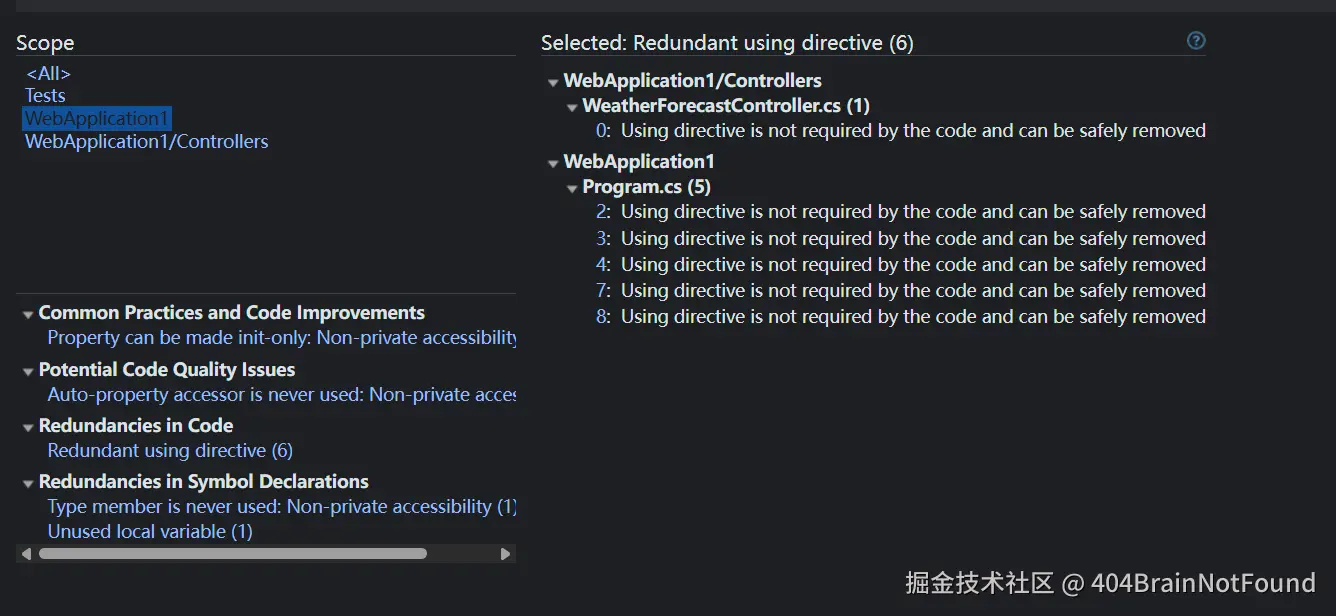
Task: Open Type member is never used issue
Action: tap(280, 507)
